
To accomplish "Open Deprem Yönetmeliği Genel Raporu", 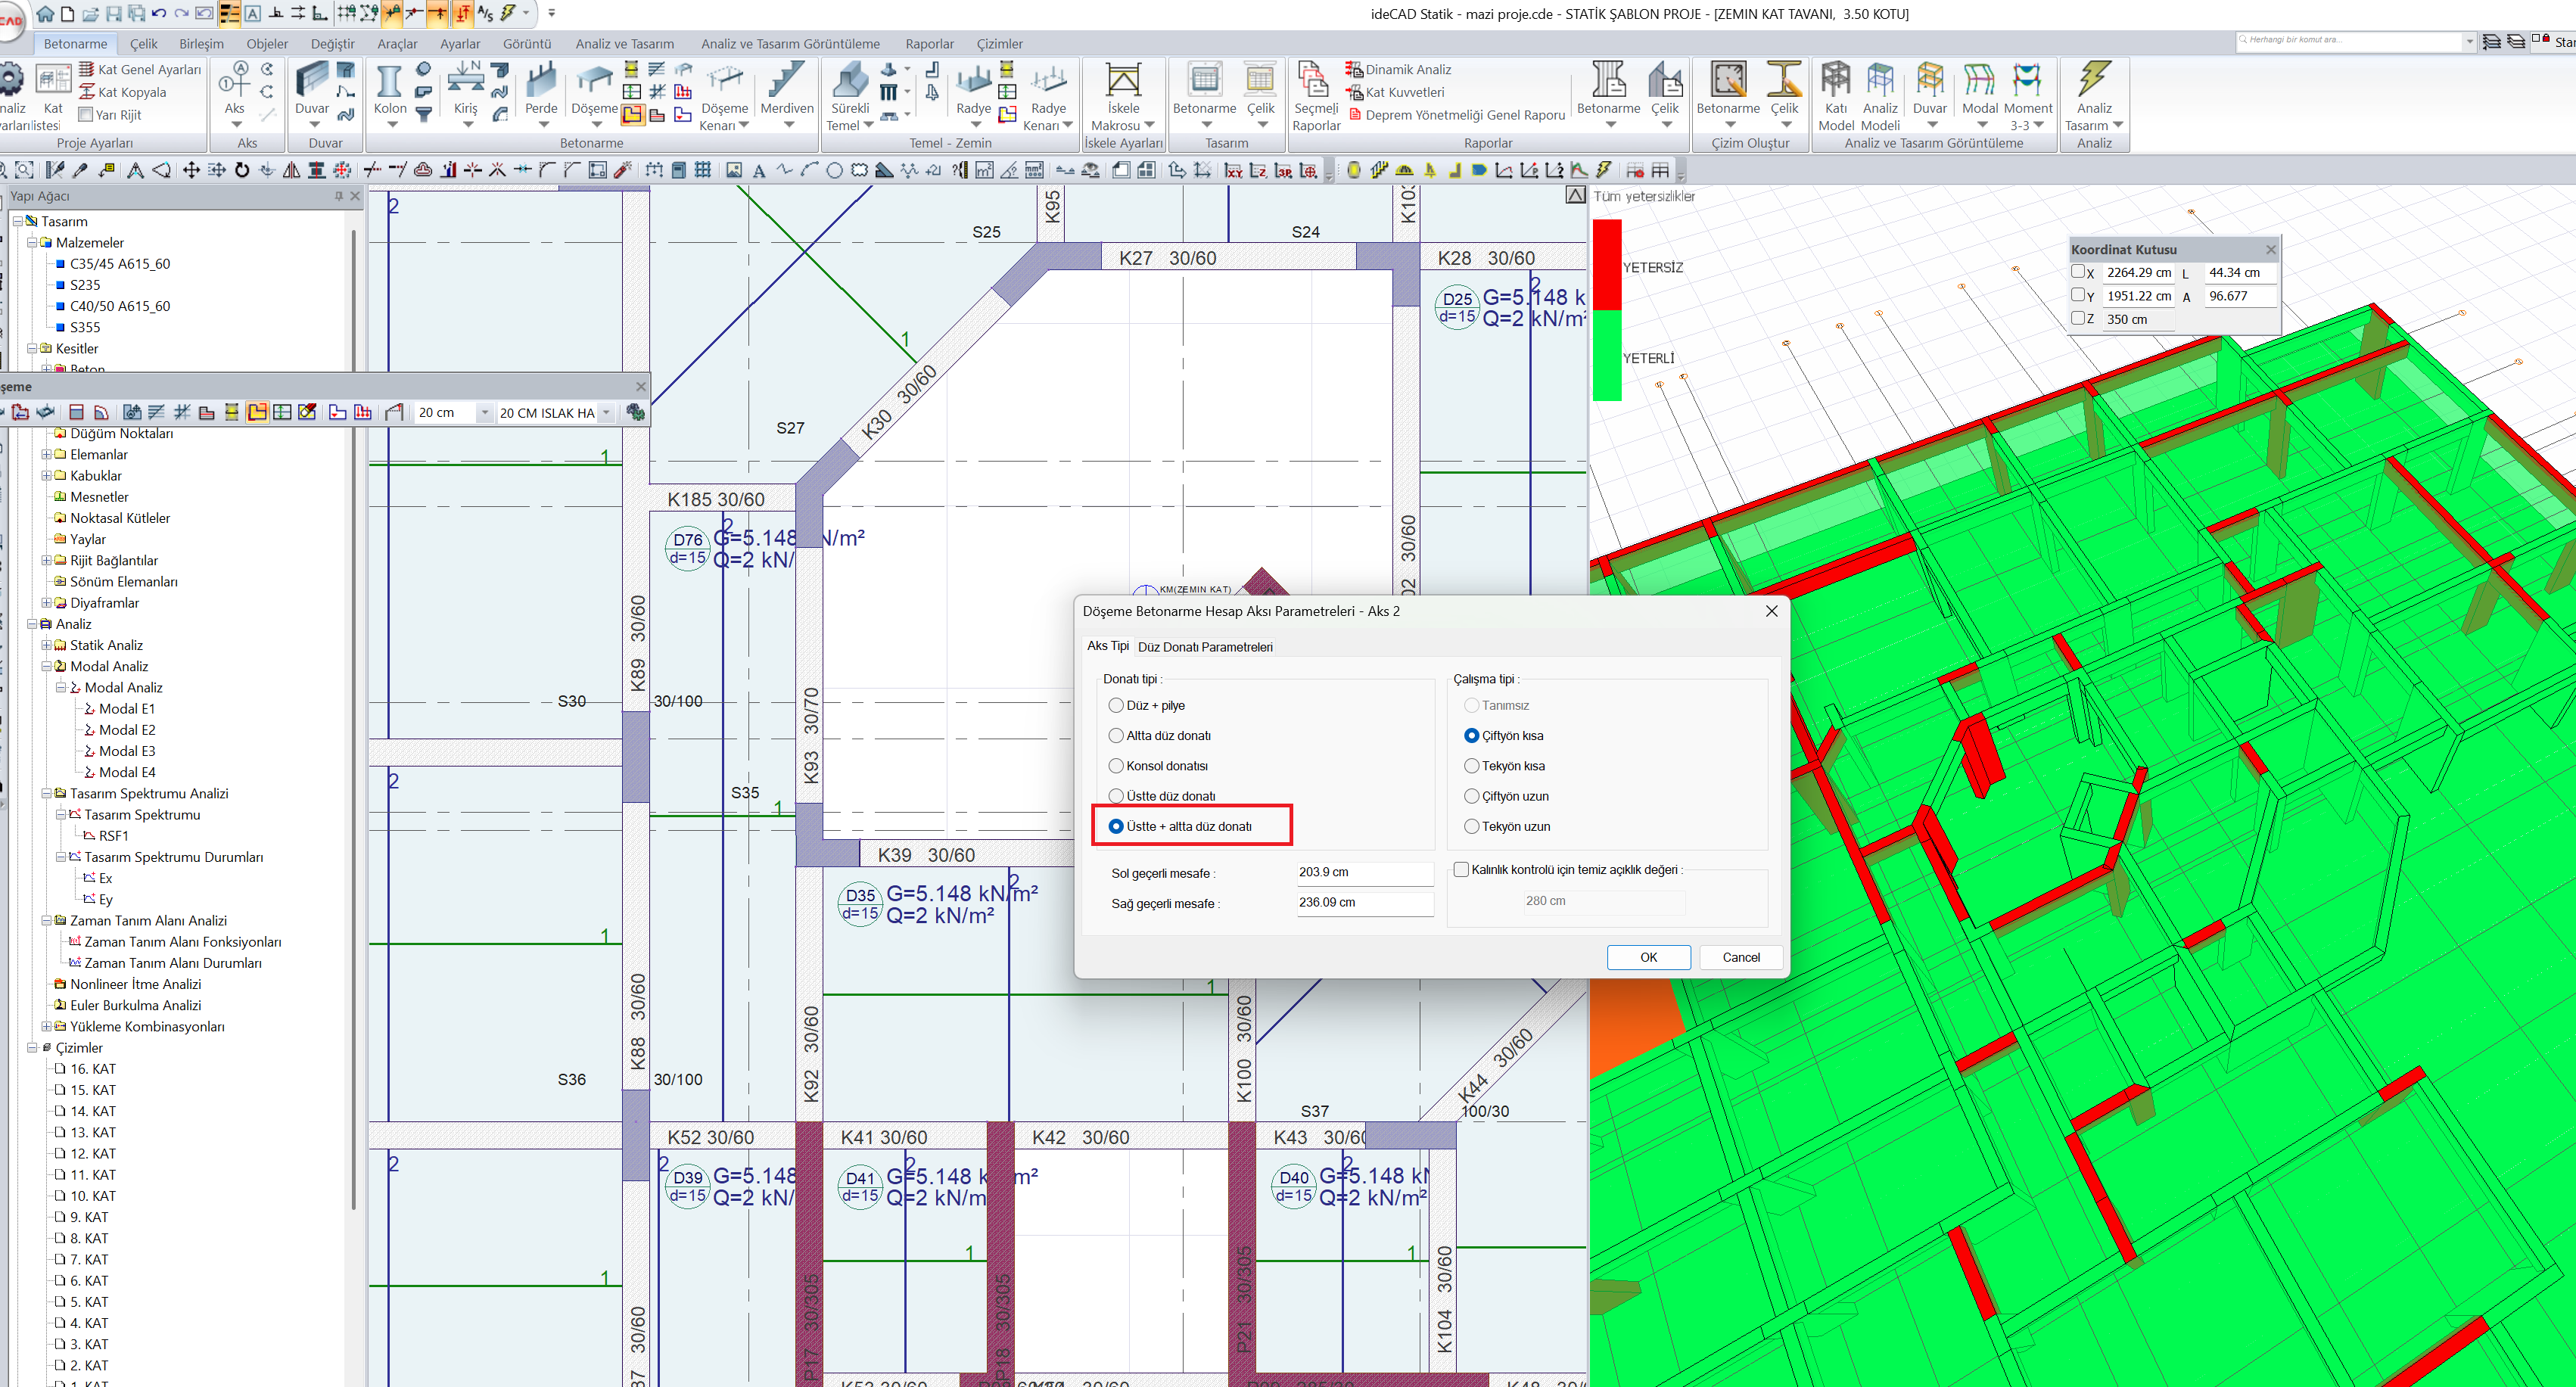I will click(1456, 115).
